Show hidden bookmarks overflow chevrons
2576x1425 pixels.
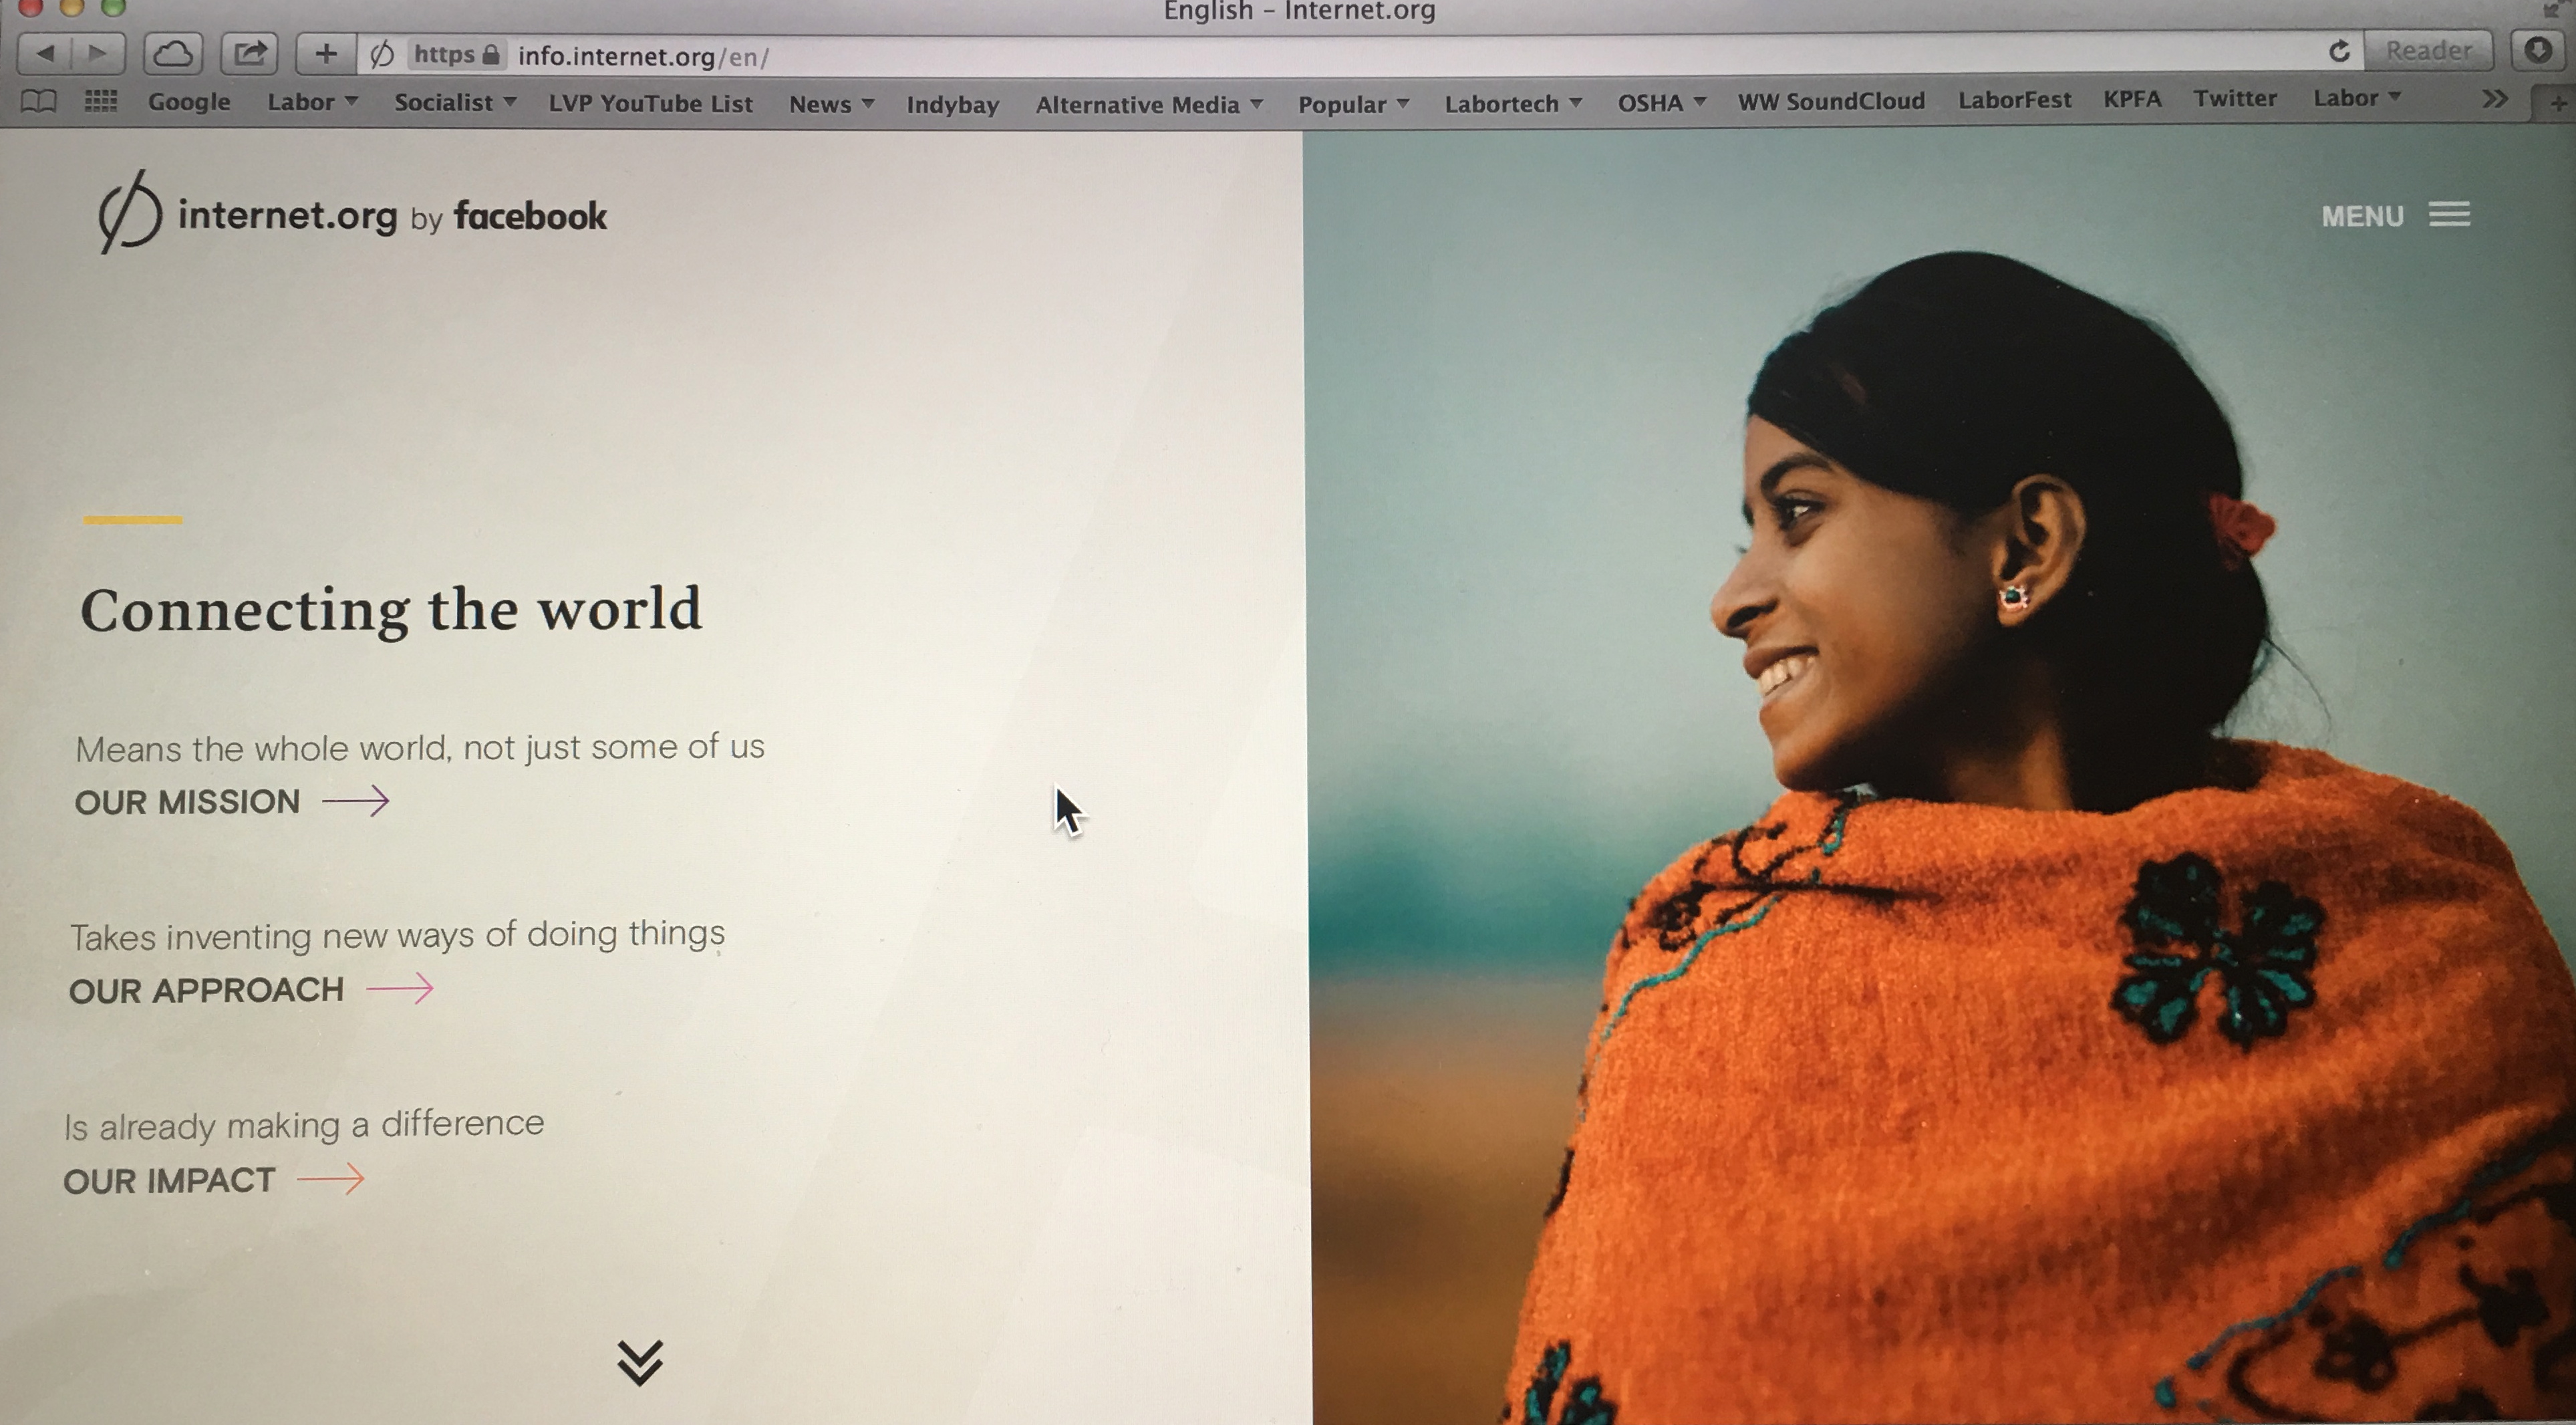2495,99
